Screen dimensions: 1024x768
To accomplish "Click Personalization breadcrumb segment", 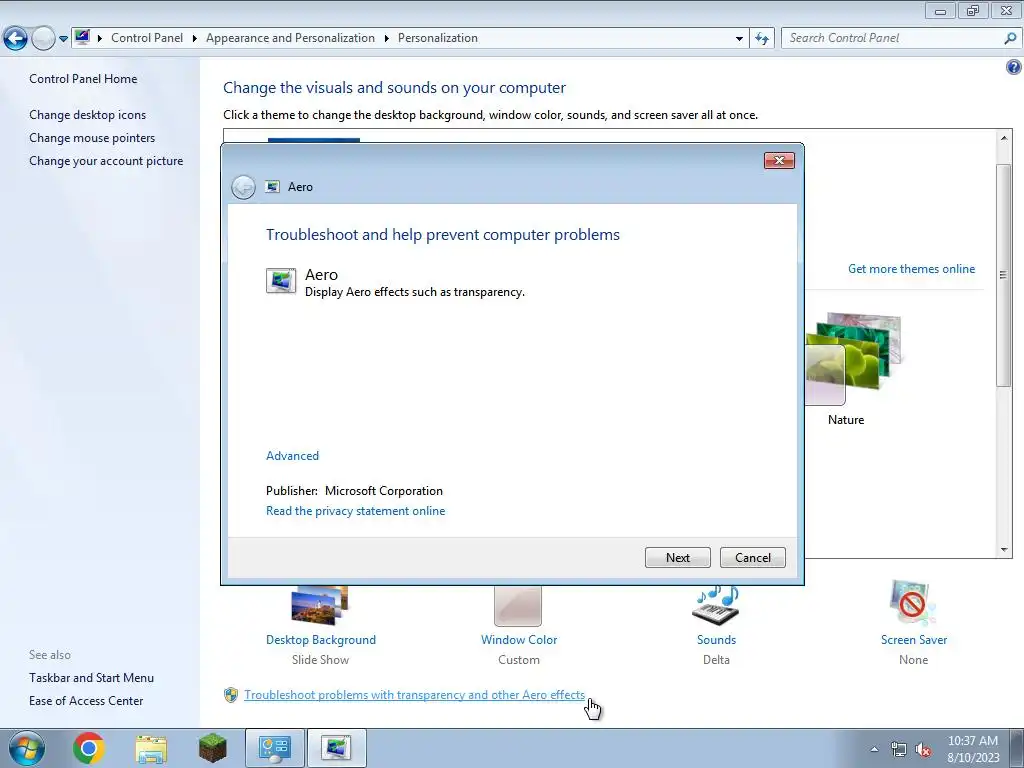I will tap(438, 38).
